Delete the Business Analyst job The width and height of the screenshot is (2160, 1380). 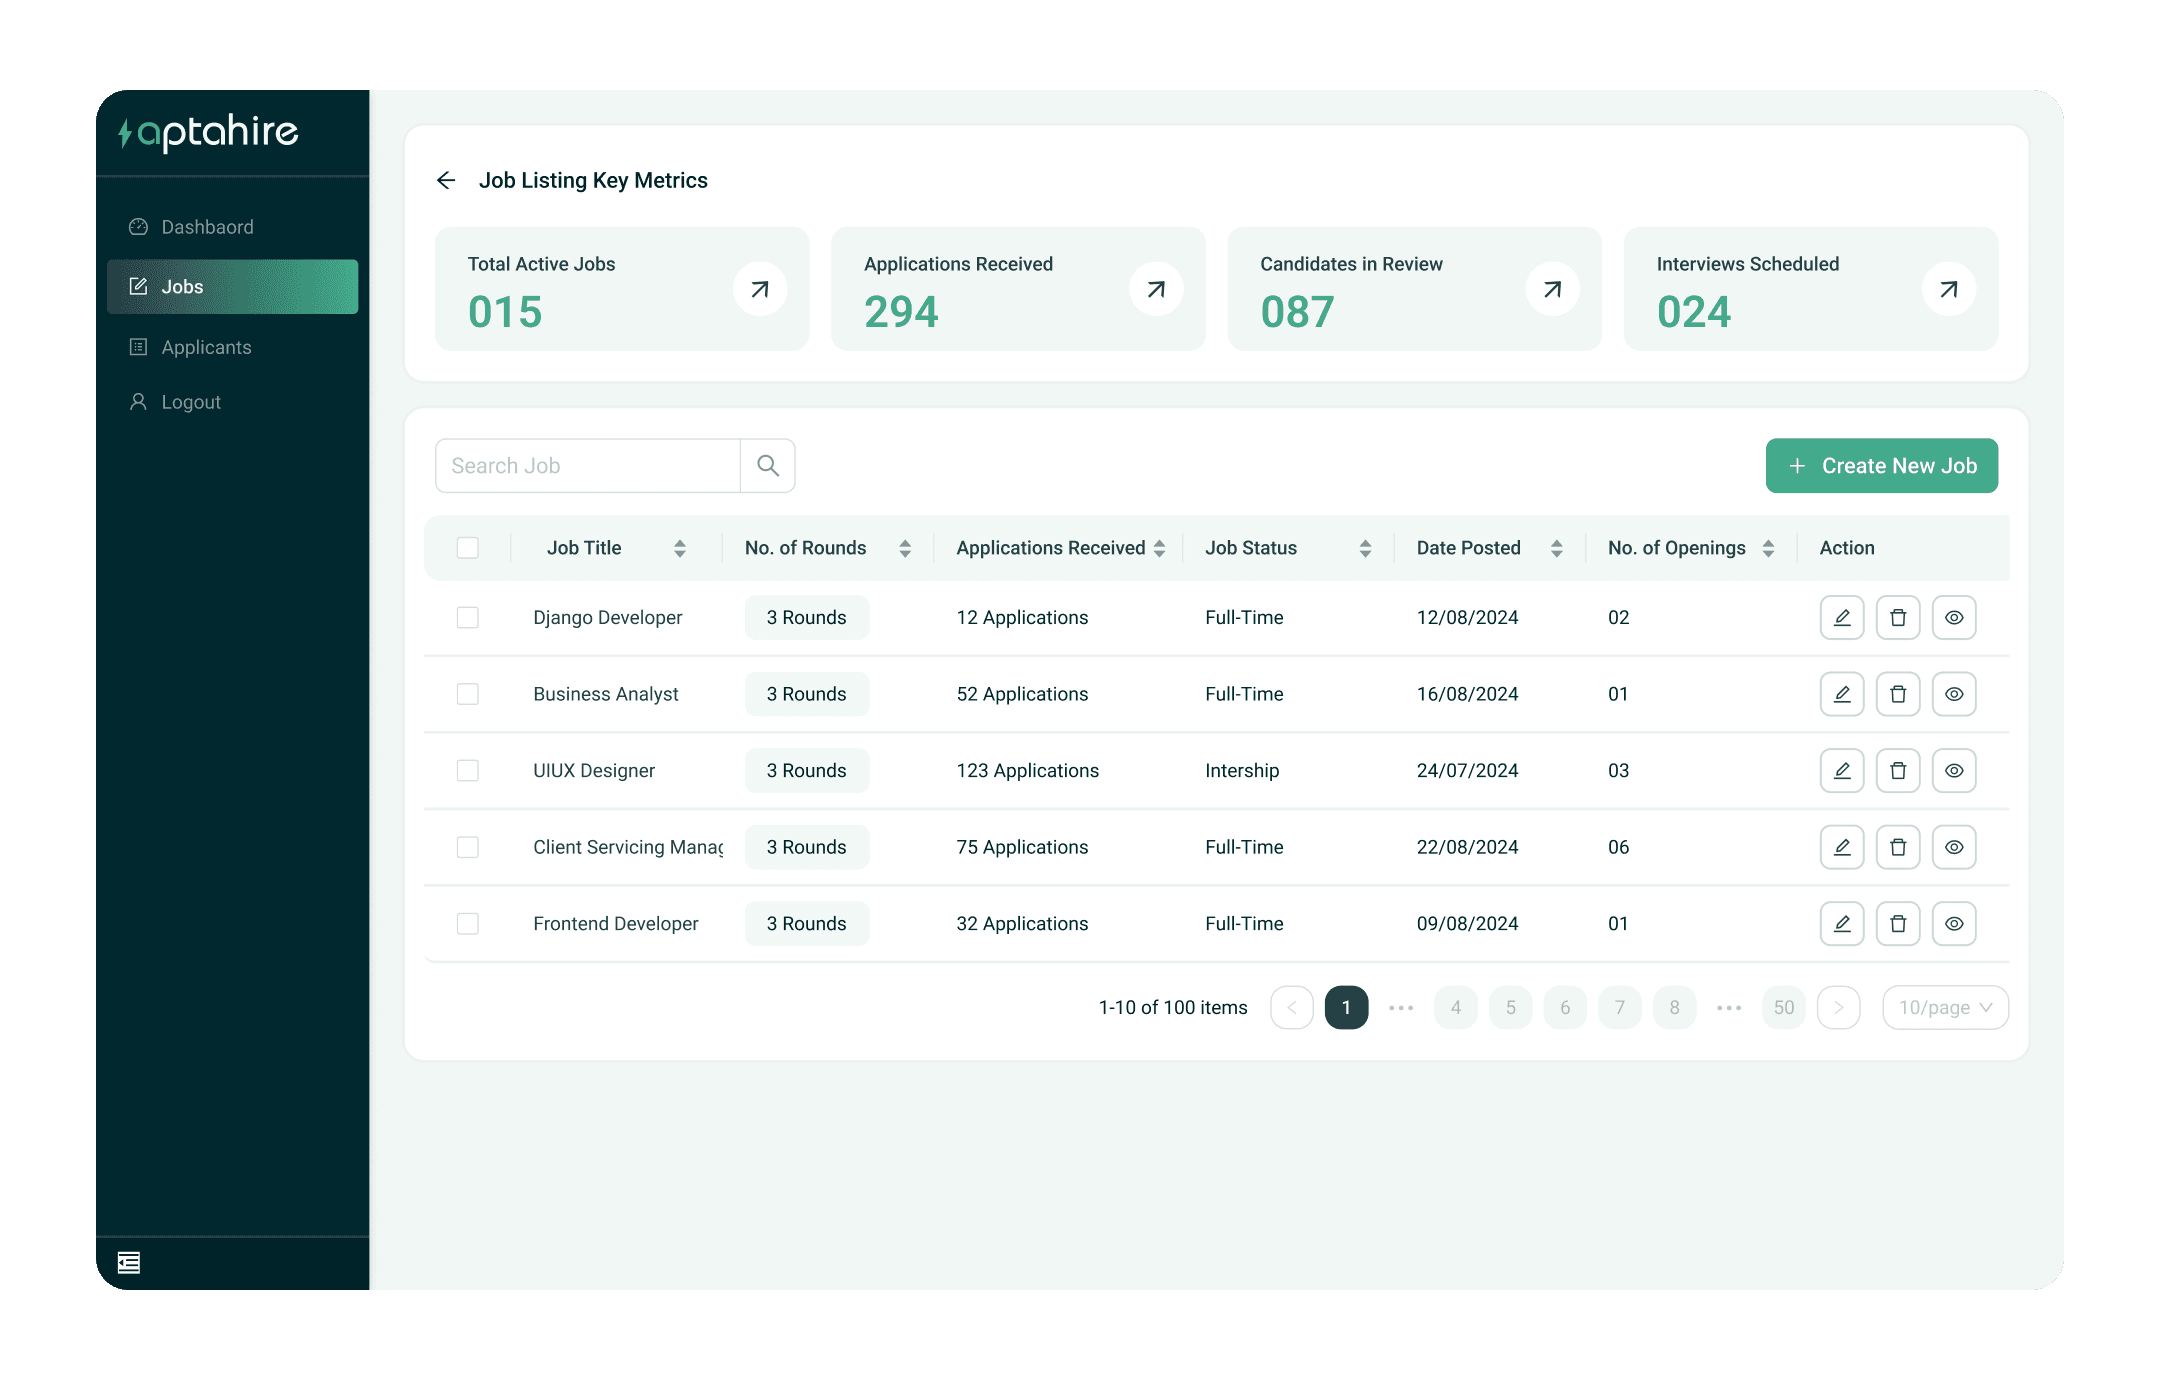(x=1897, y=694)
